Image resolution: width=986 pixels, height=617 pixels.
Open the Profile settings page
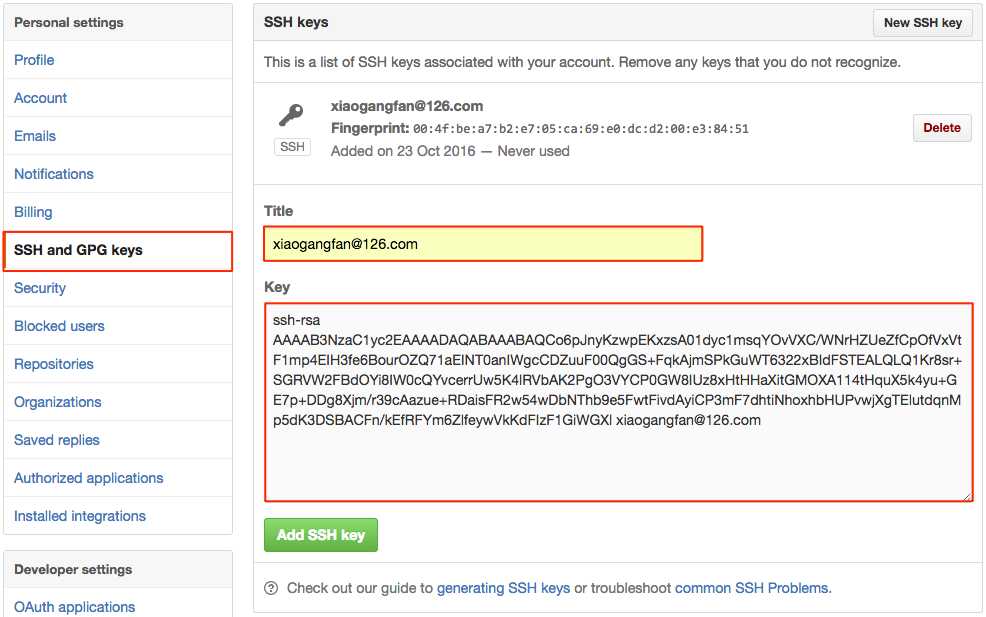tap(34, 60)
